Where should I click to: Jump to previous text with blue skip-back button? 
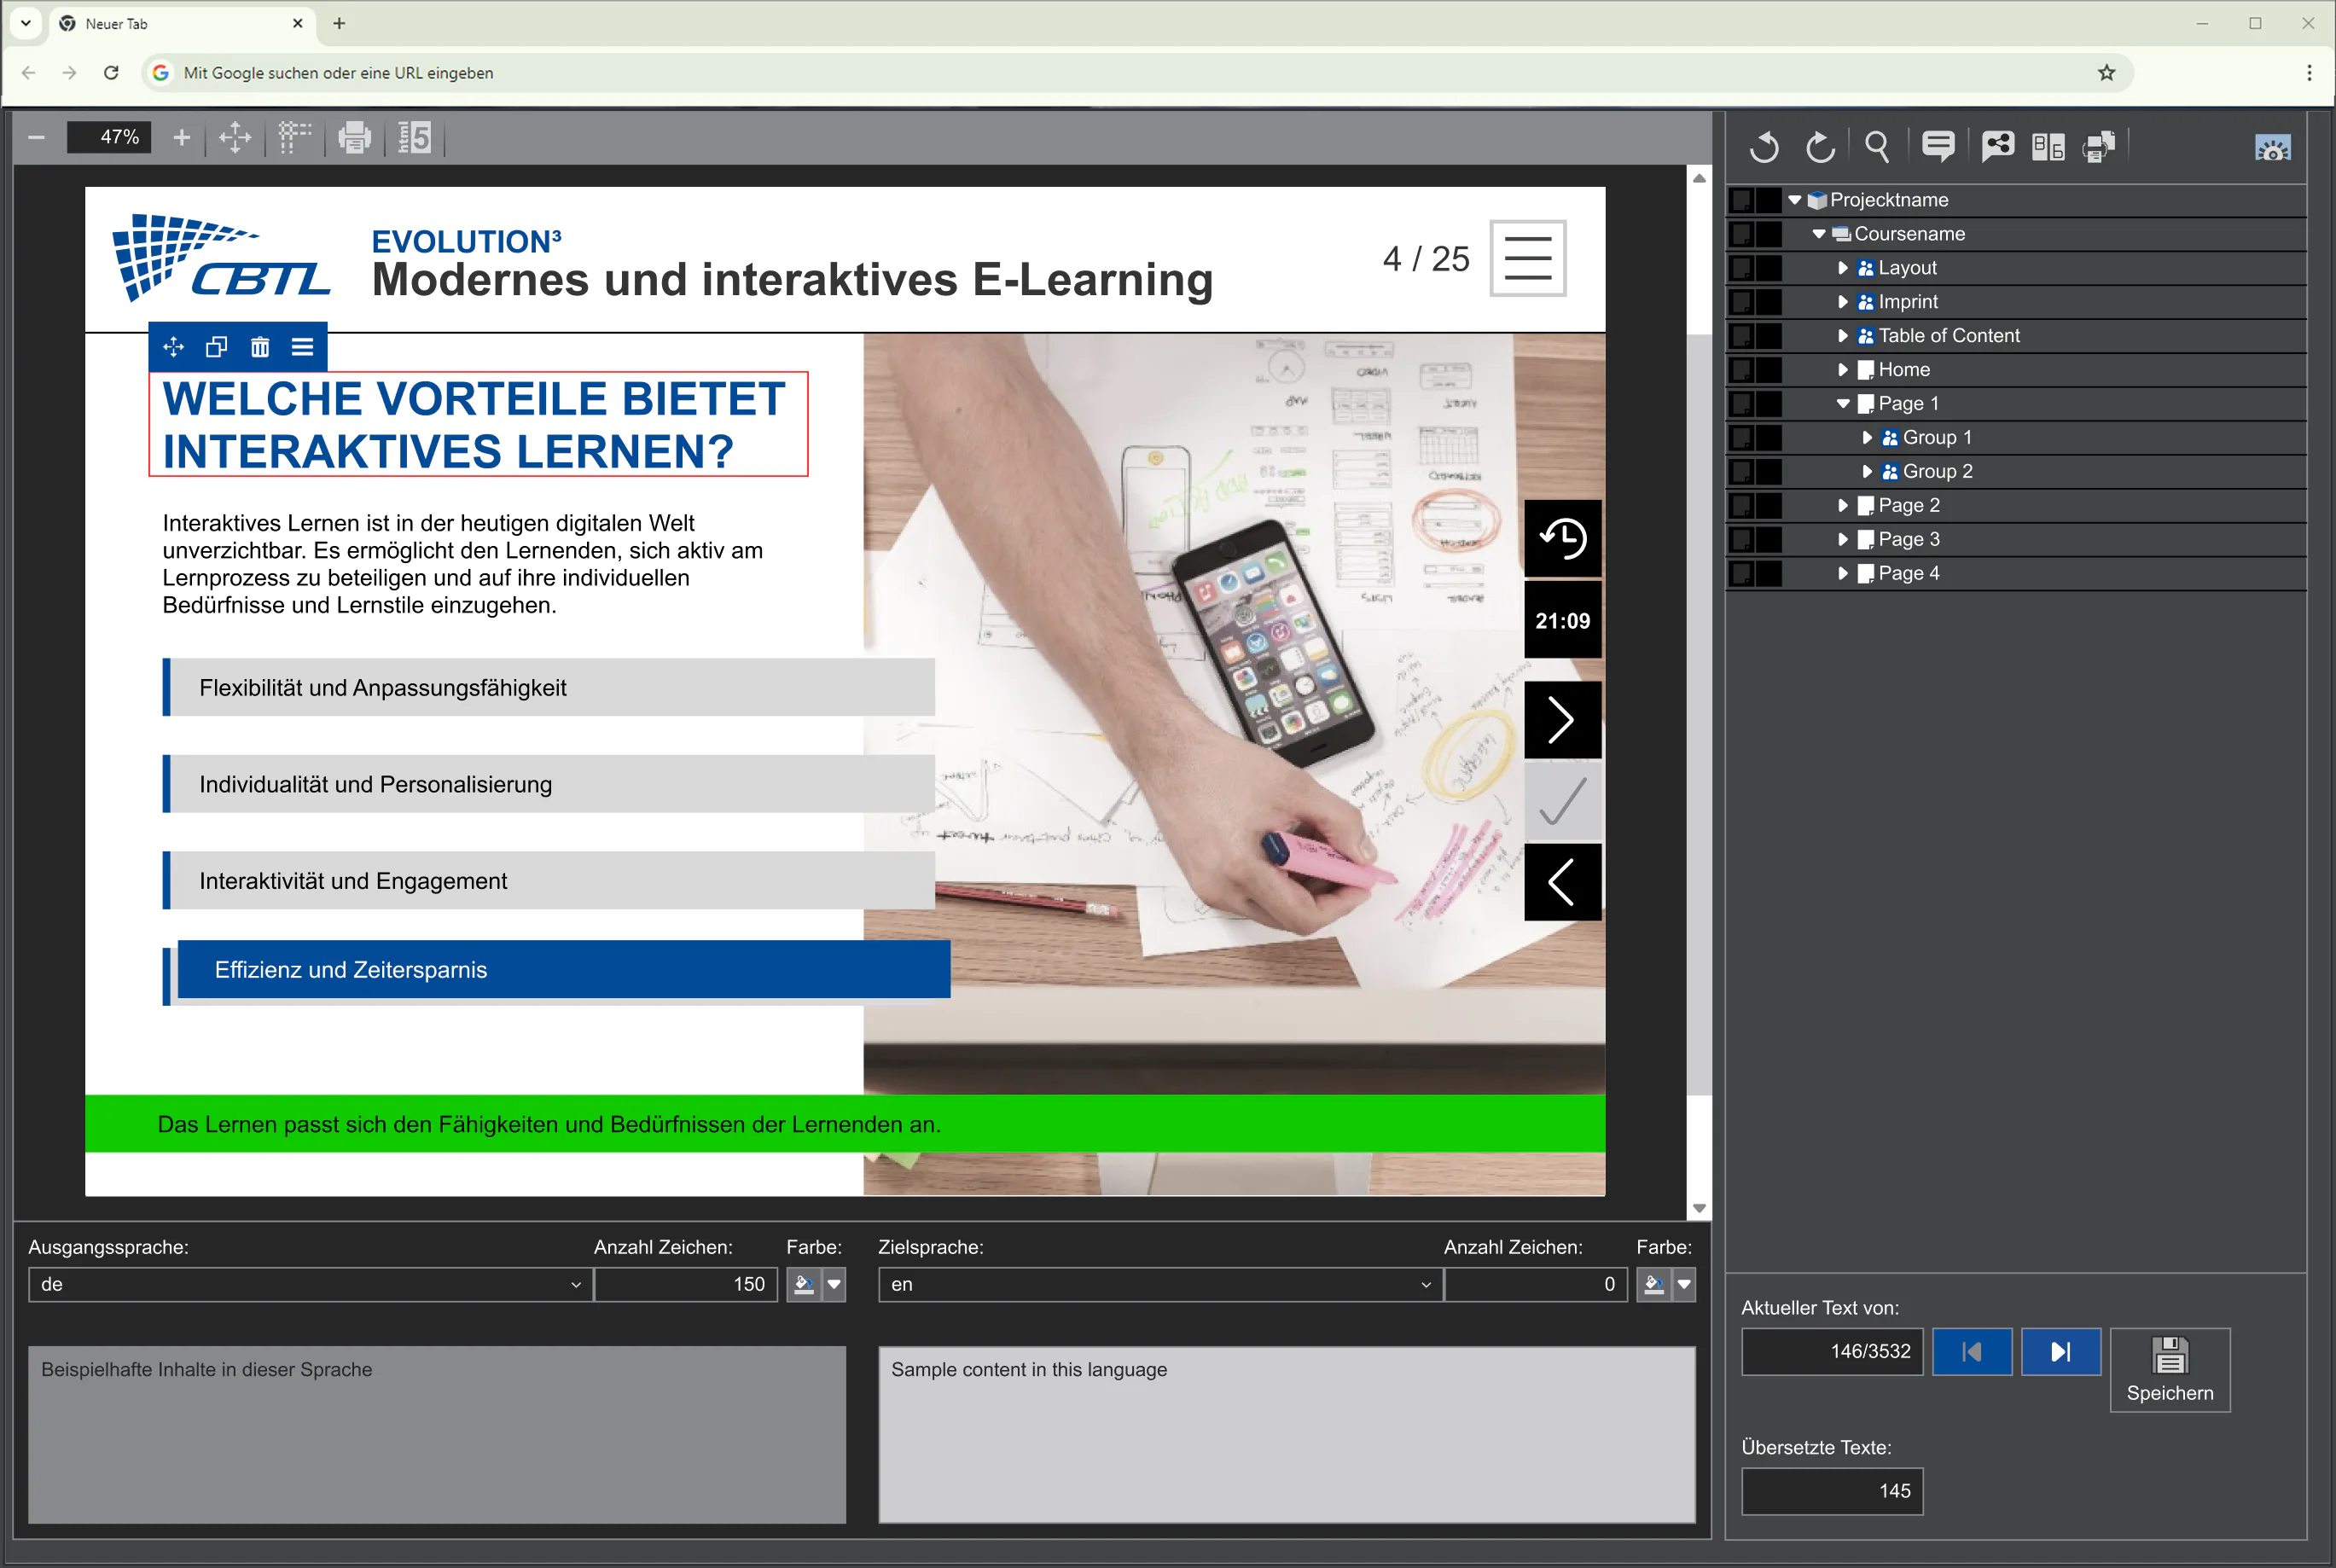(1971, 1352)
